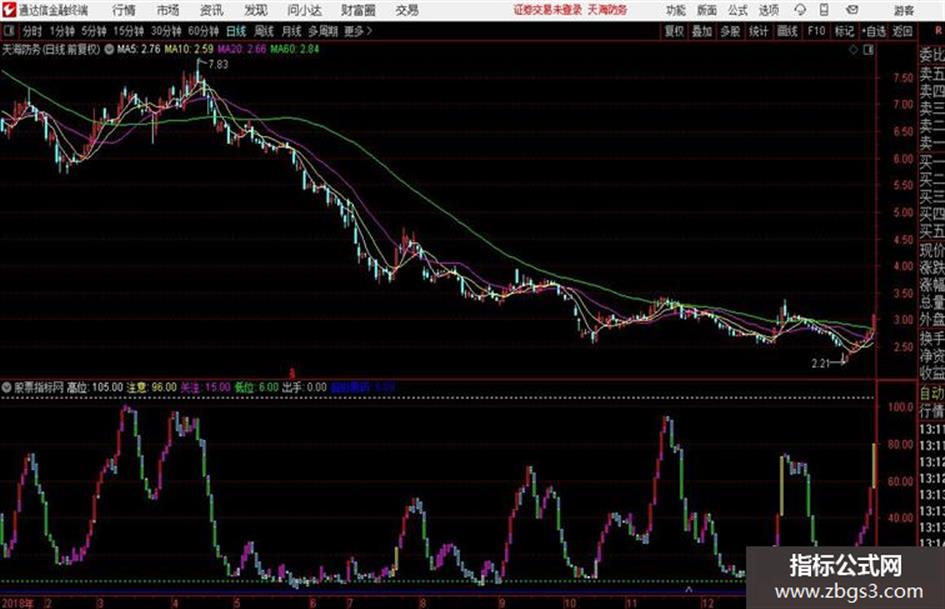Click the 统计 statistics toolbar button
945x609 pixels.
pyautogui.click(x=758, y=31)
